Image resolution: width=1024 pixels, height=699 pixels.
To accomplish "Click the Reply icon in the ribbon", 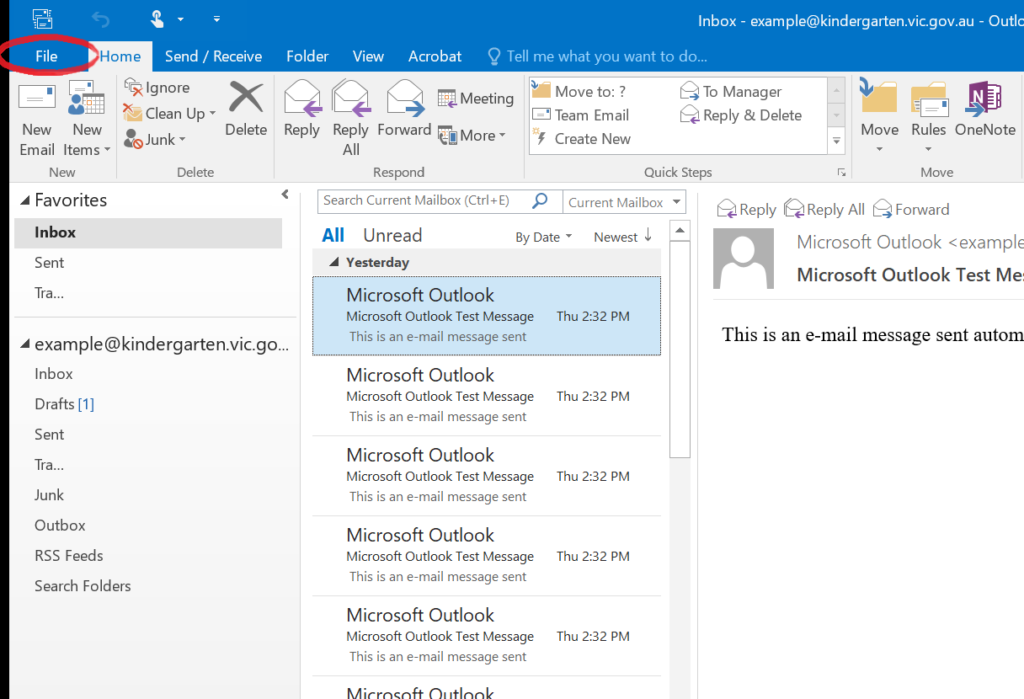I will (302, 98).
